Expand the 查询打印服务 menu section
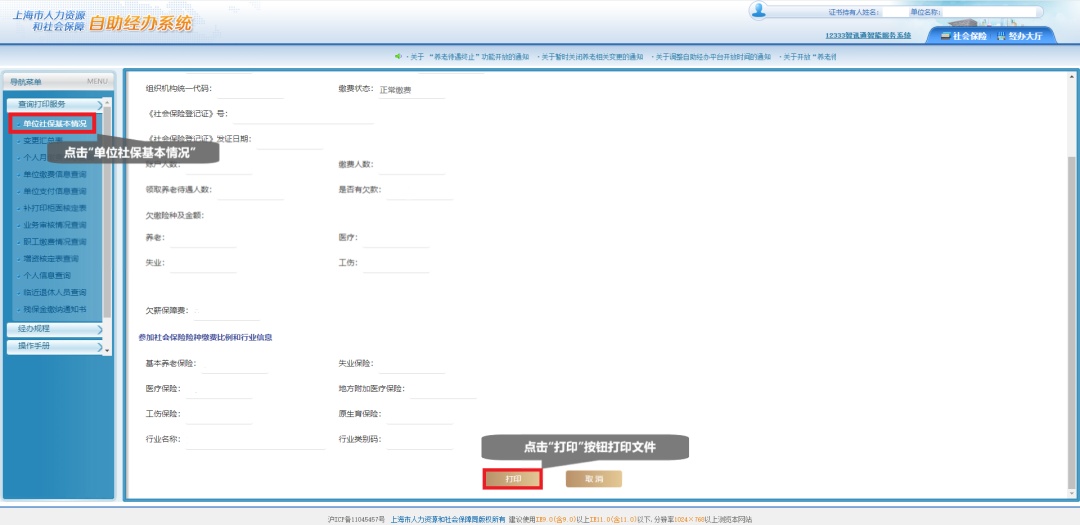This screenshot has width=1080, height=525. click(x=55, y=104)
